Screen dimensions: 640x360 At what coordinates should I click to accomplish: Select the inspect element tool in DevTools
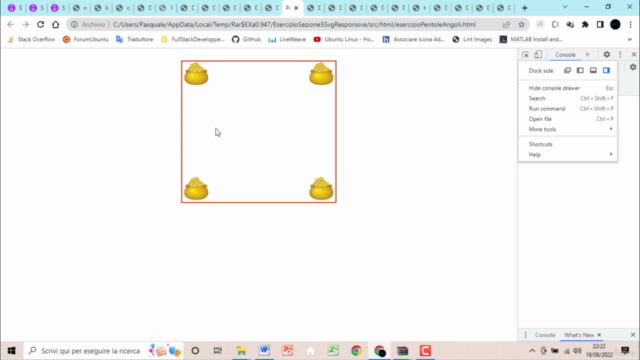coord(525,55)
